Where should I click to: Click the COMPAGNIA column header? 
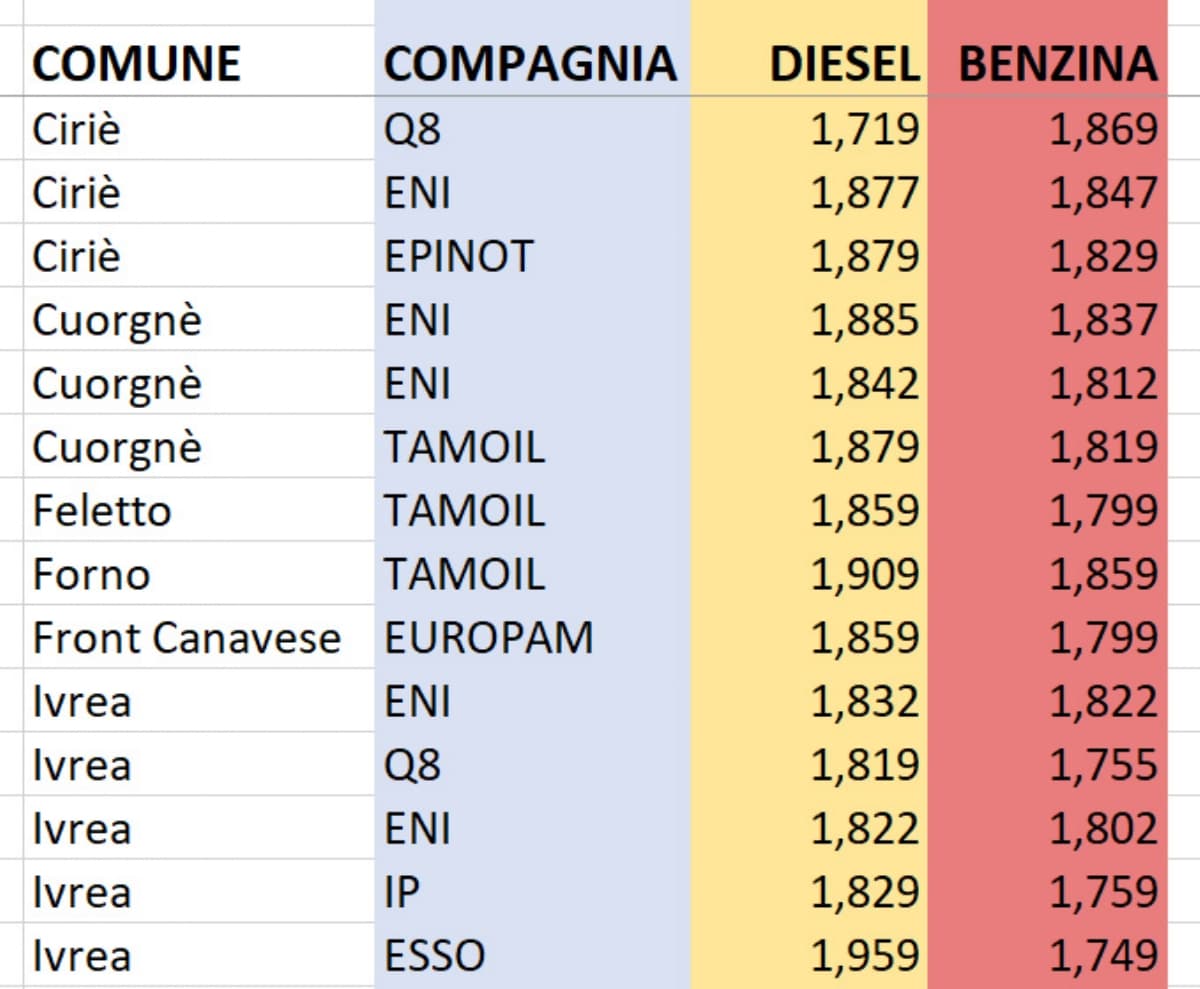[530, 64]
